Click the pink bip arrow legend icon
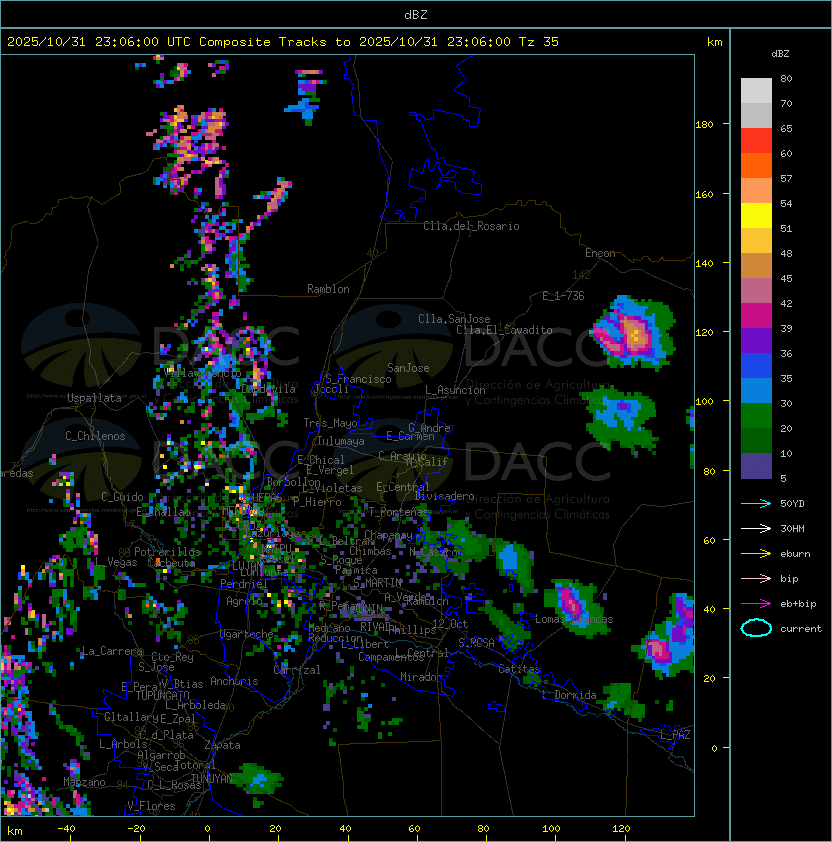 tap(756, 578)
